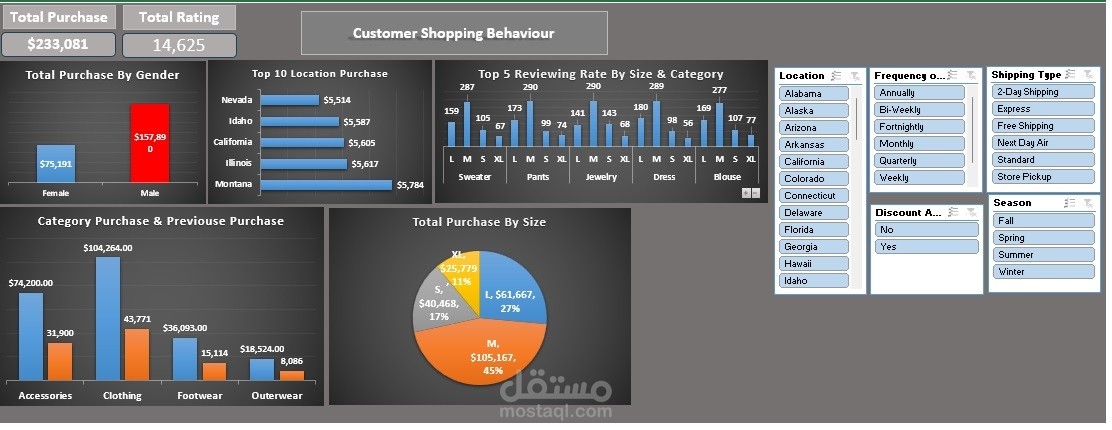Enable multi-select in the Frequency slicer
The height and width of the screenshot is (430, 1112).
click(x=954, y=75)
